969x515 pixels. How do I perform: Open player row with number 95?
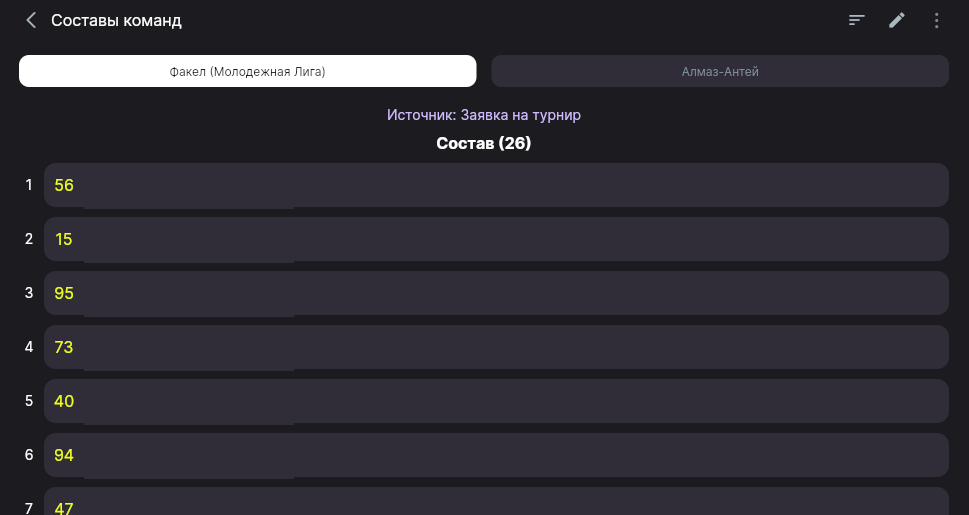click(x=496, y=293)
